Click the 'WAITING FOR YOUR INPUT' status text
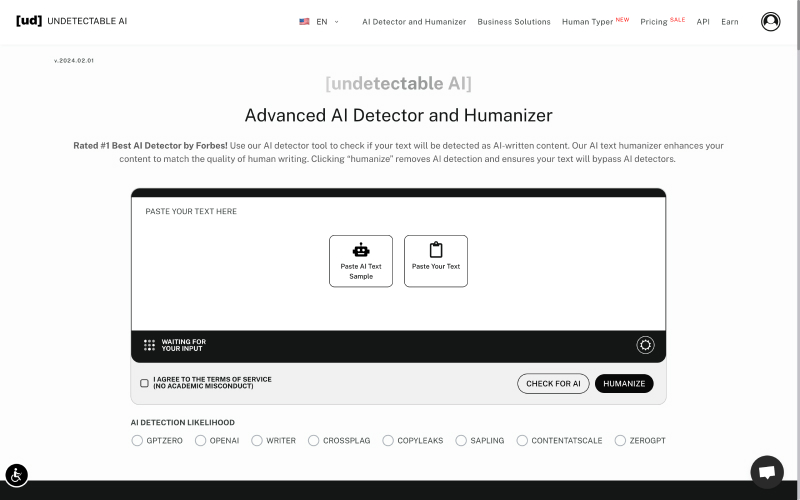 [184, 345]
